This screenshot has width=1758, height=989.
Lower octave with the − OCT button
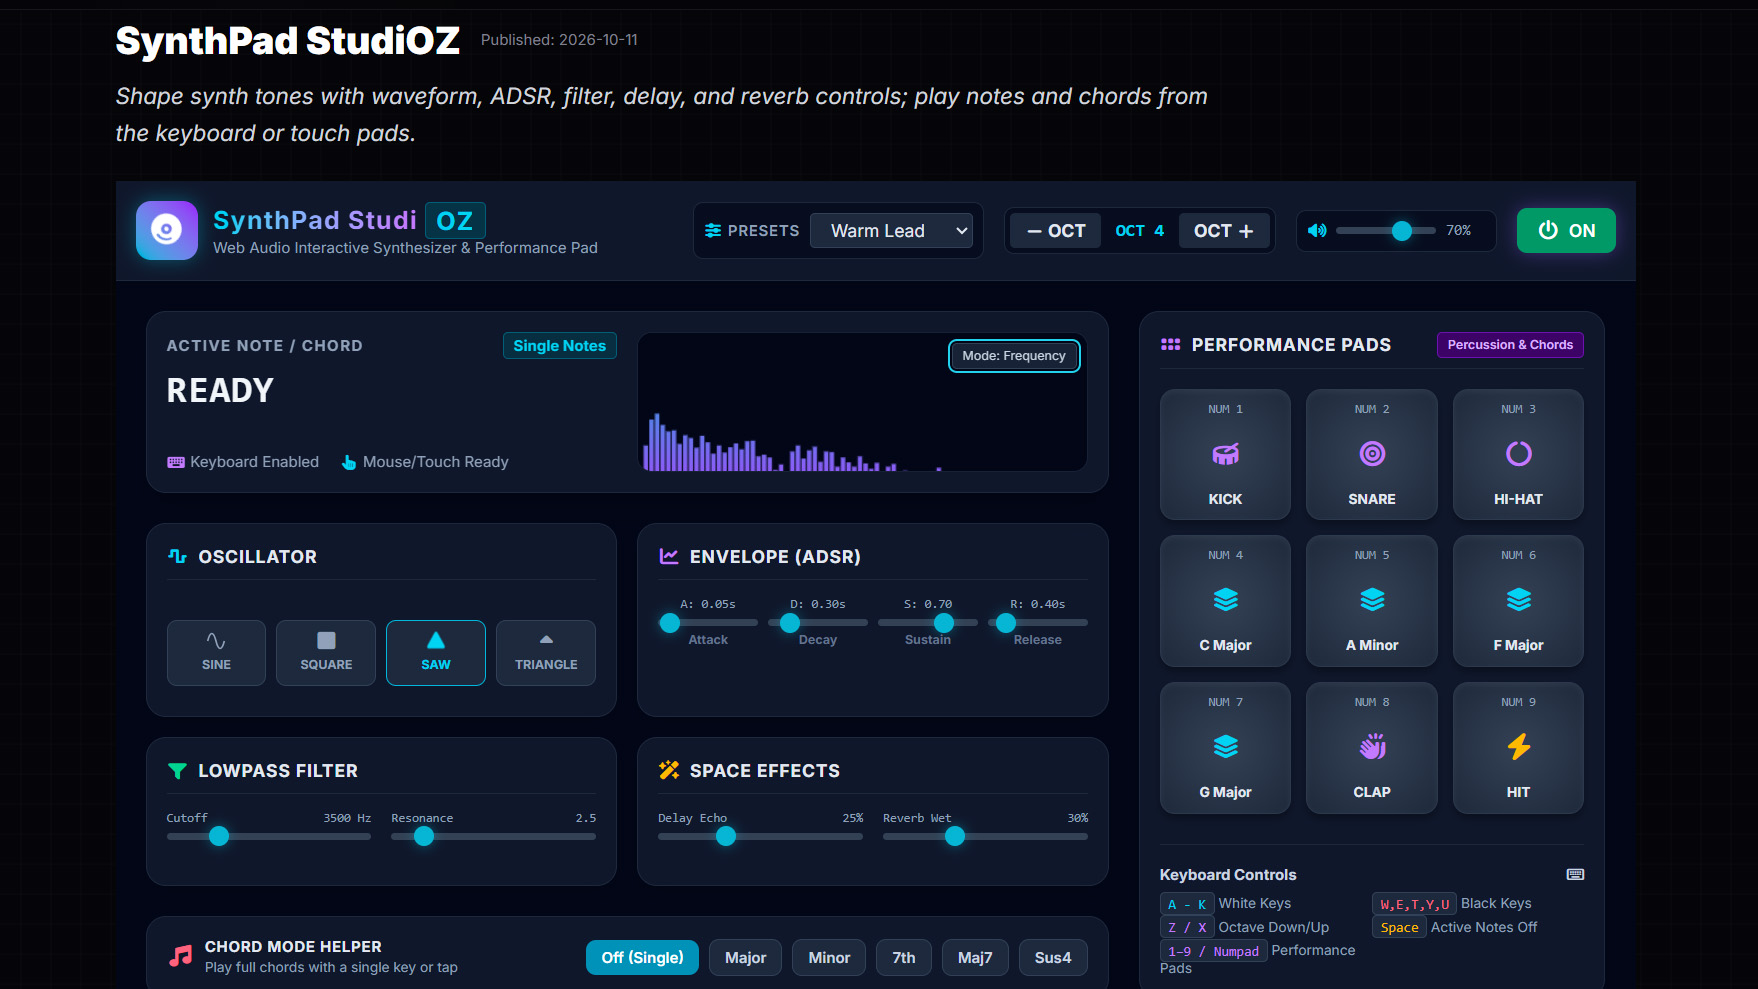(x=1056, y=231)
